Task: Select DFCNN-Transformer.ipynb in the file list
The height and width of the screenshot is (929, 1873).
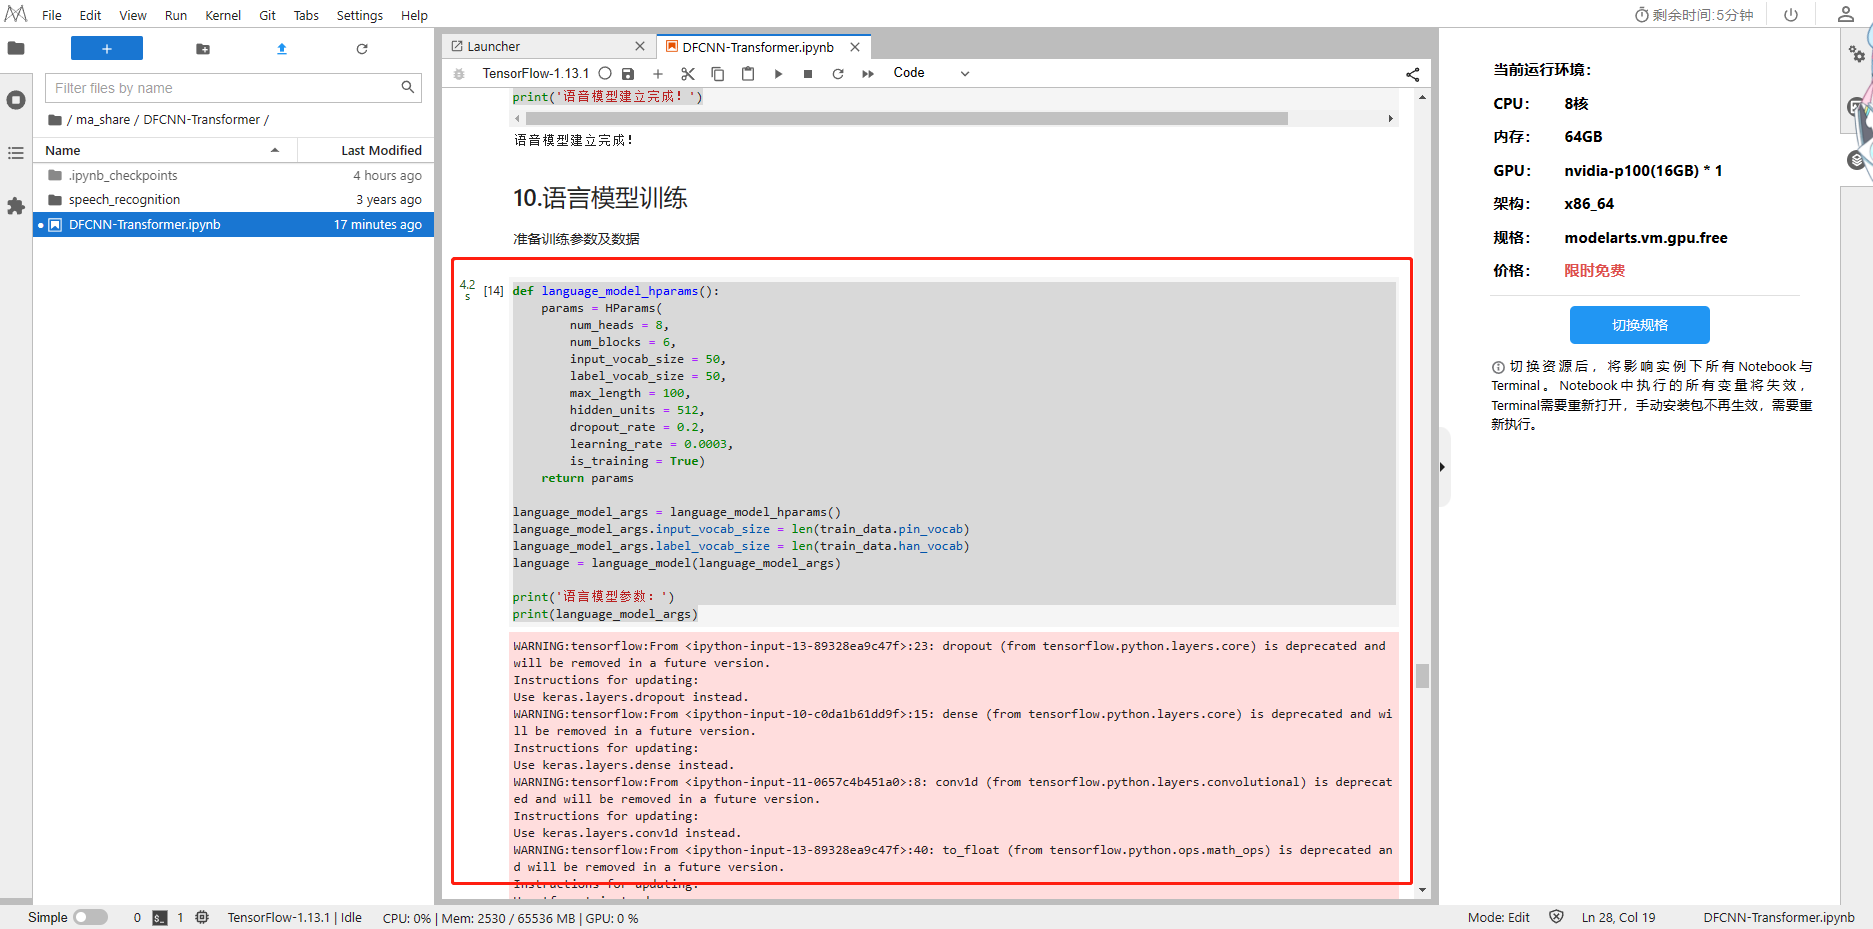Action: [234, 225]
